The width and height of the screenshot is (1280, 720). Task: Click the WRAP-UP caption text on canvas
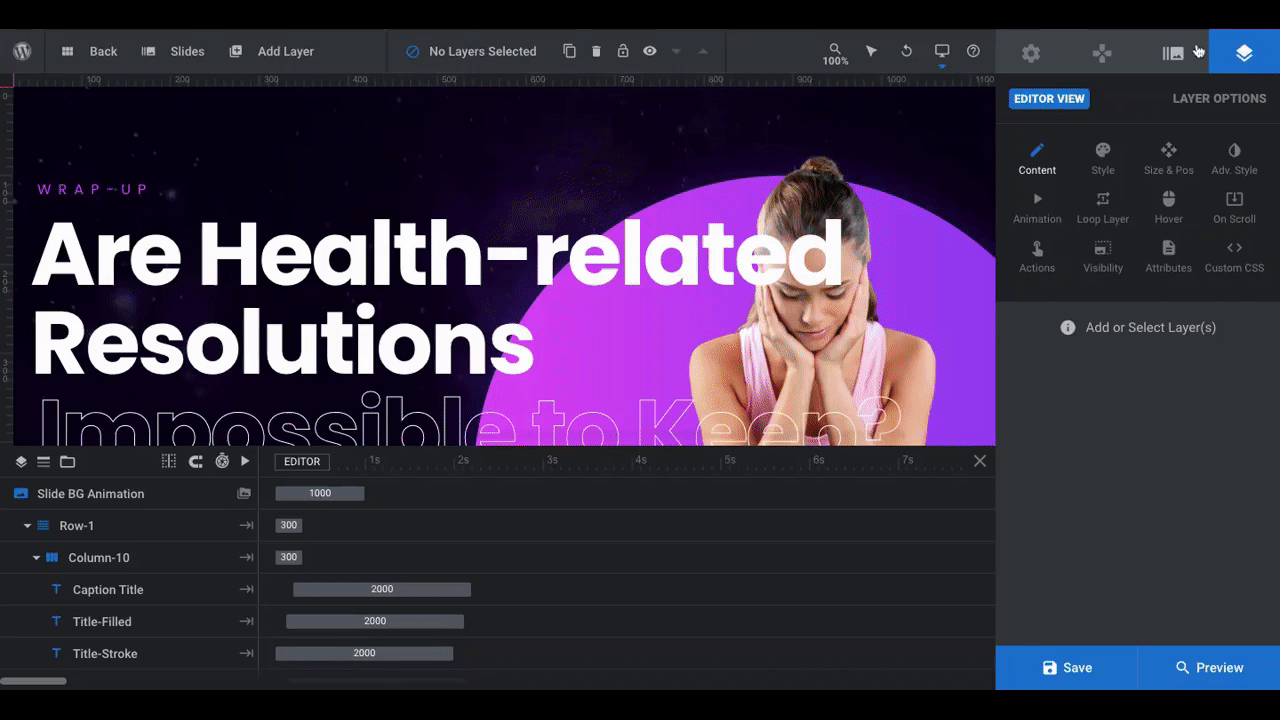[x=92, y=189]
